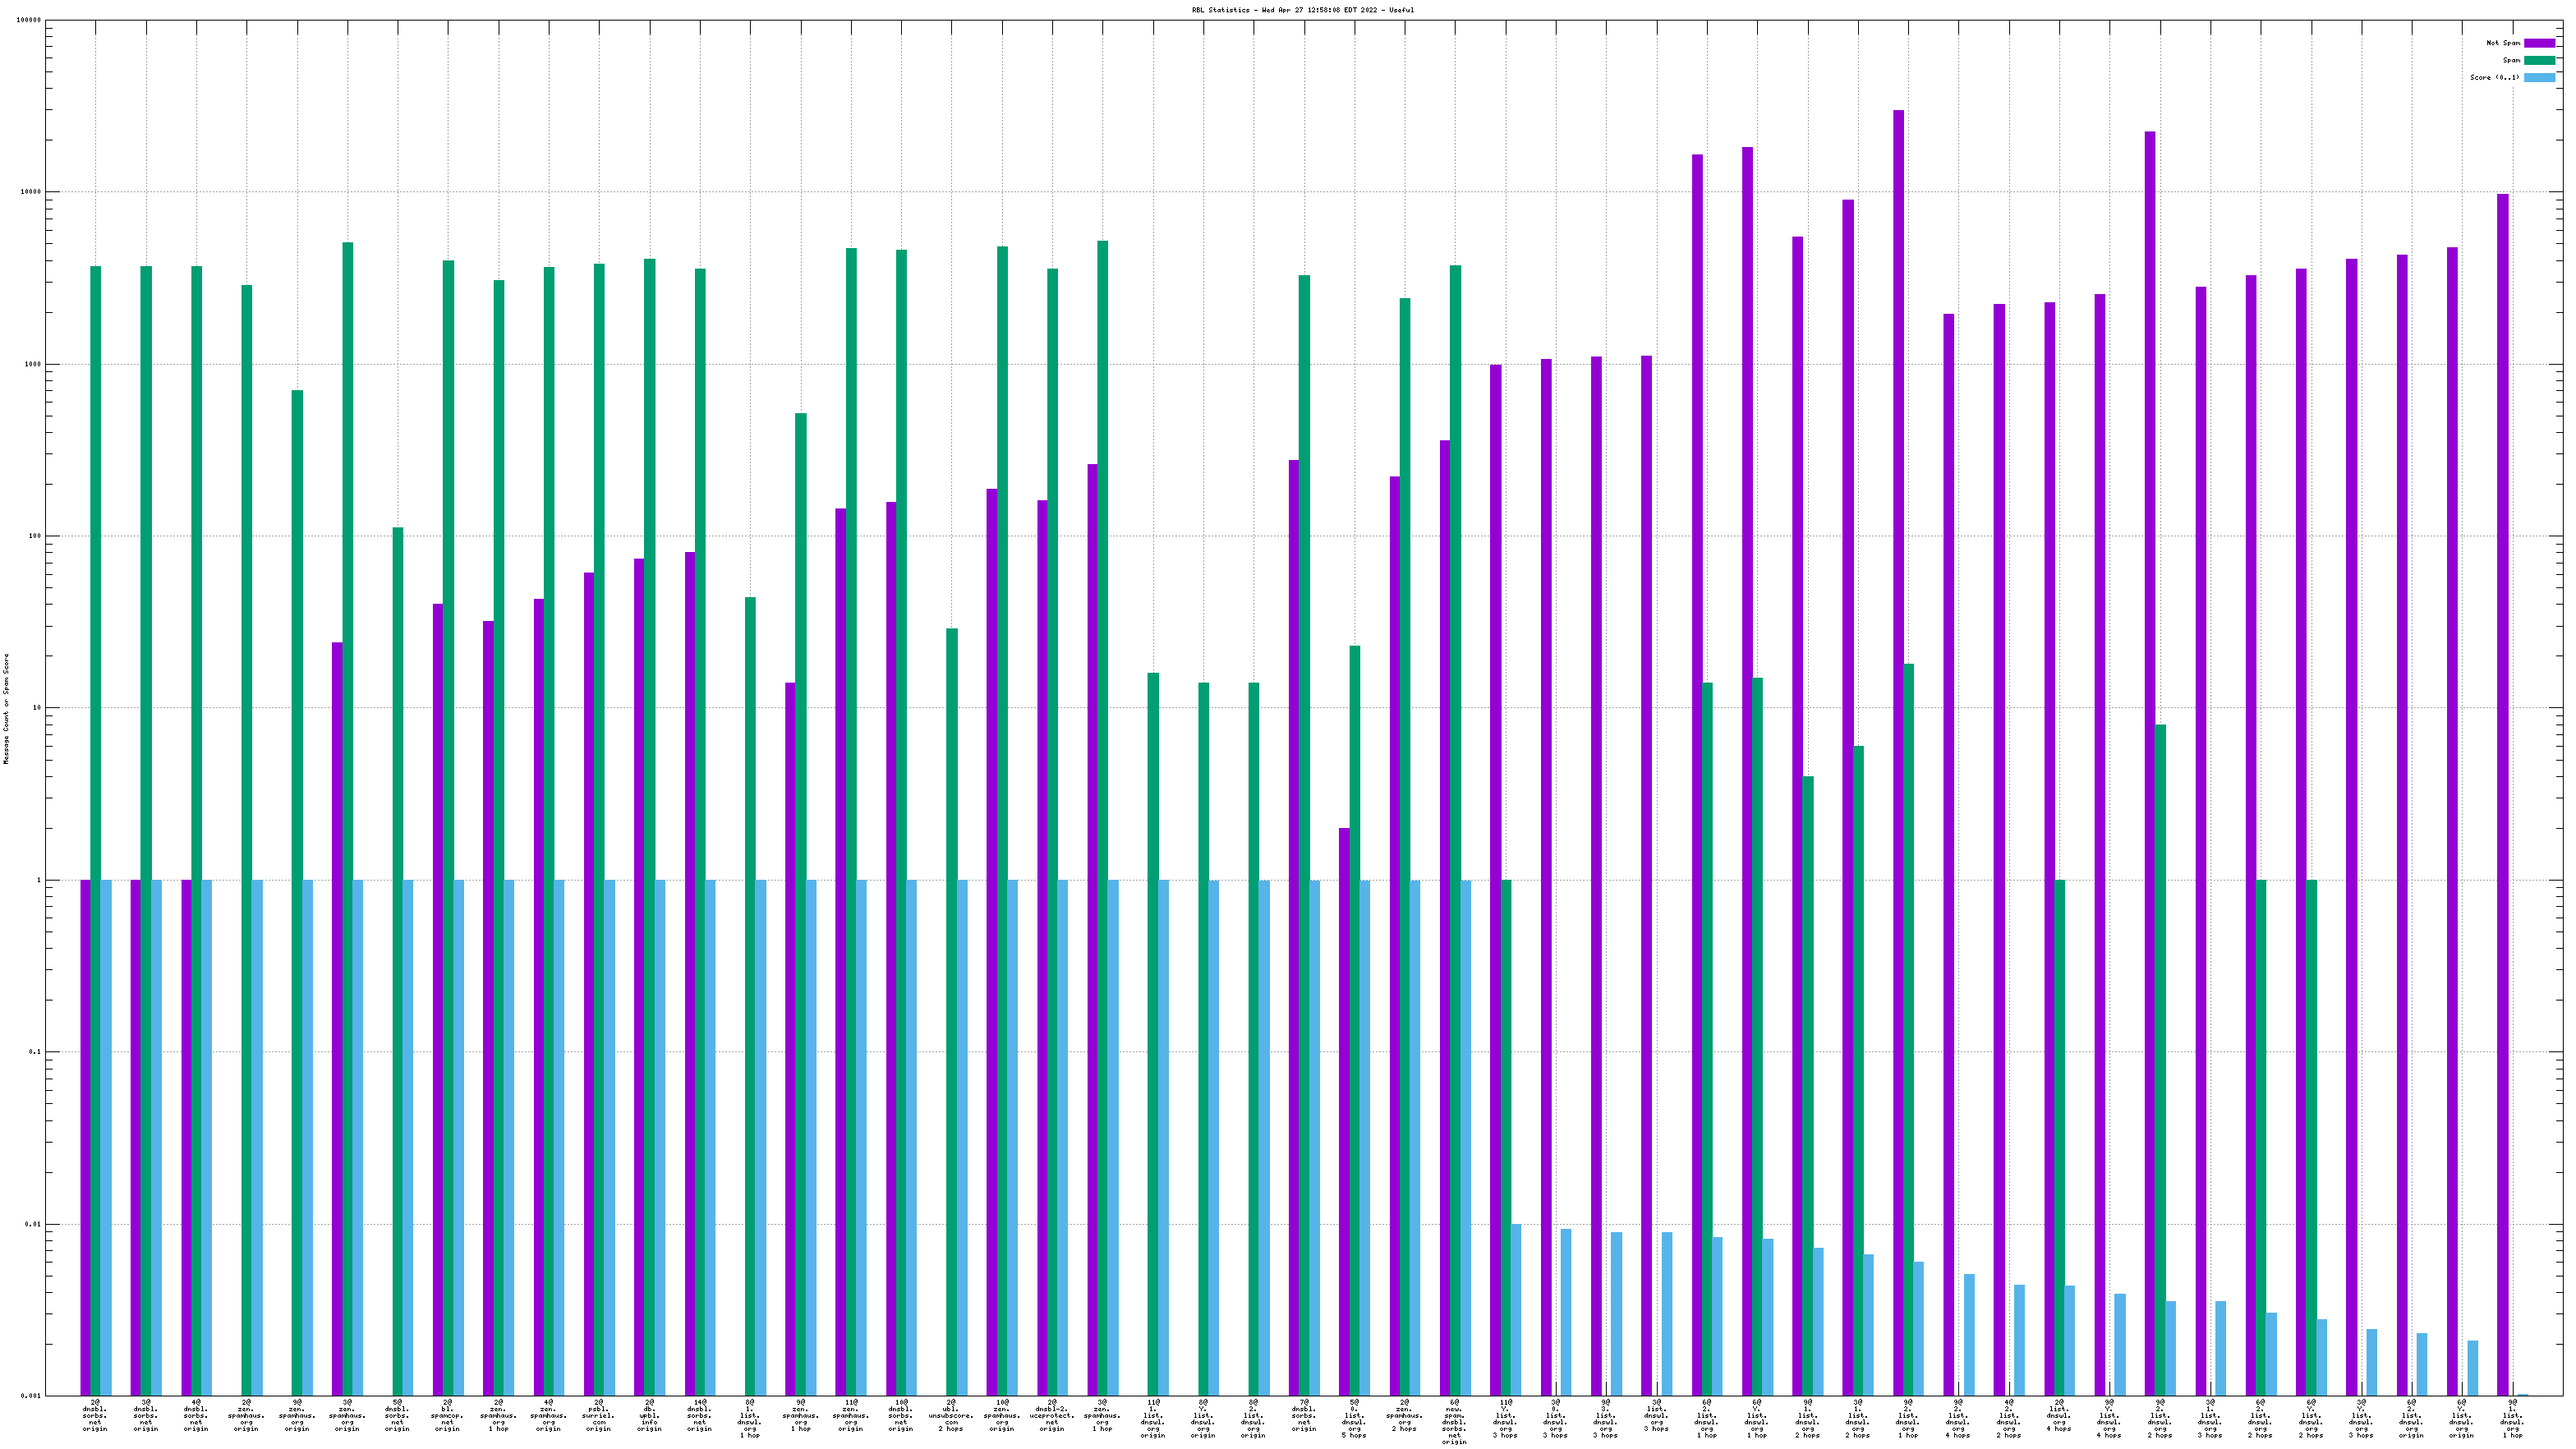
Task: Click the 14@ dnsbl.sorbs.net origin label
Action: click(x=699, y=1415)
